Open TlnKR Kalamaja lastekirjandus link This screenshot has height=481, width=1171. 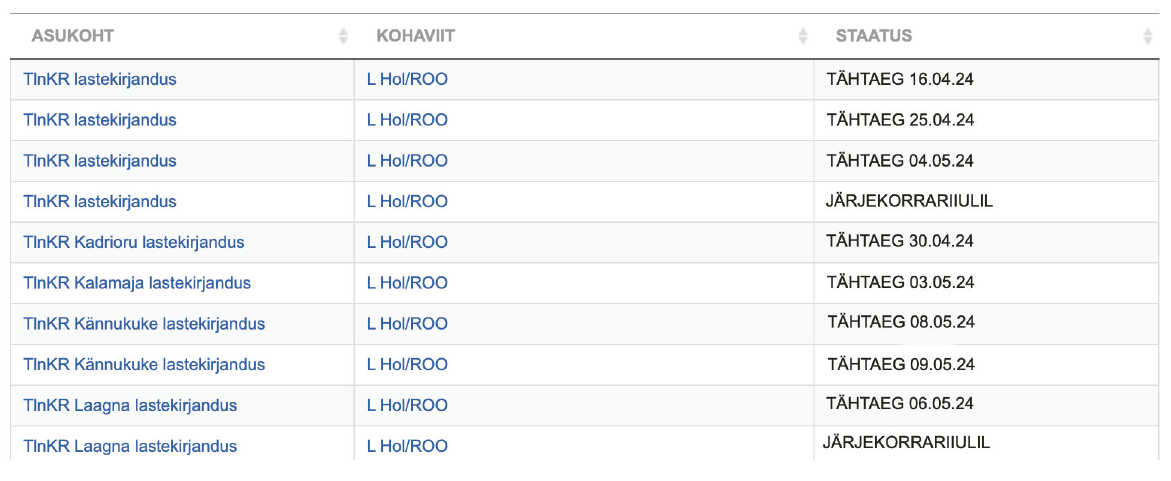pyautogui.click(x=137, y=283)
